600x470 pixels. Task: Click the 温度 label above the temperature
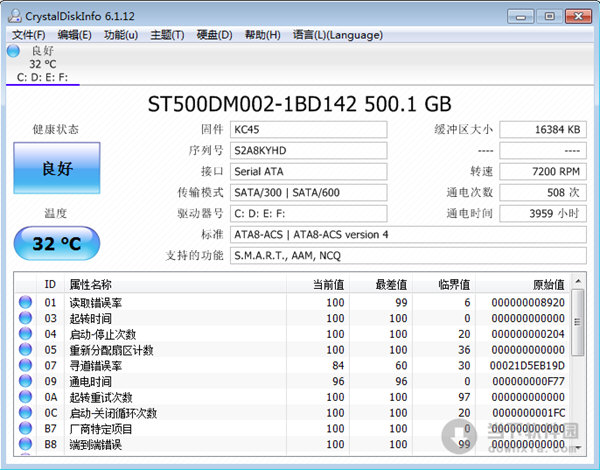pos(56,213)
